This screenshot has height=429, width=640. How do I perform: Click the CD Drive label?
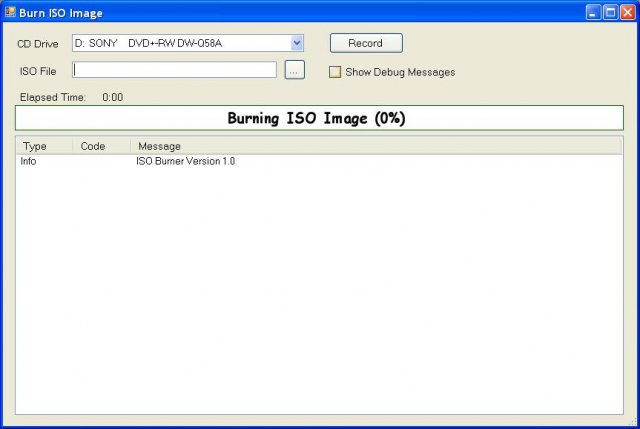pos(38,44)
